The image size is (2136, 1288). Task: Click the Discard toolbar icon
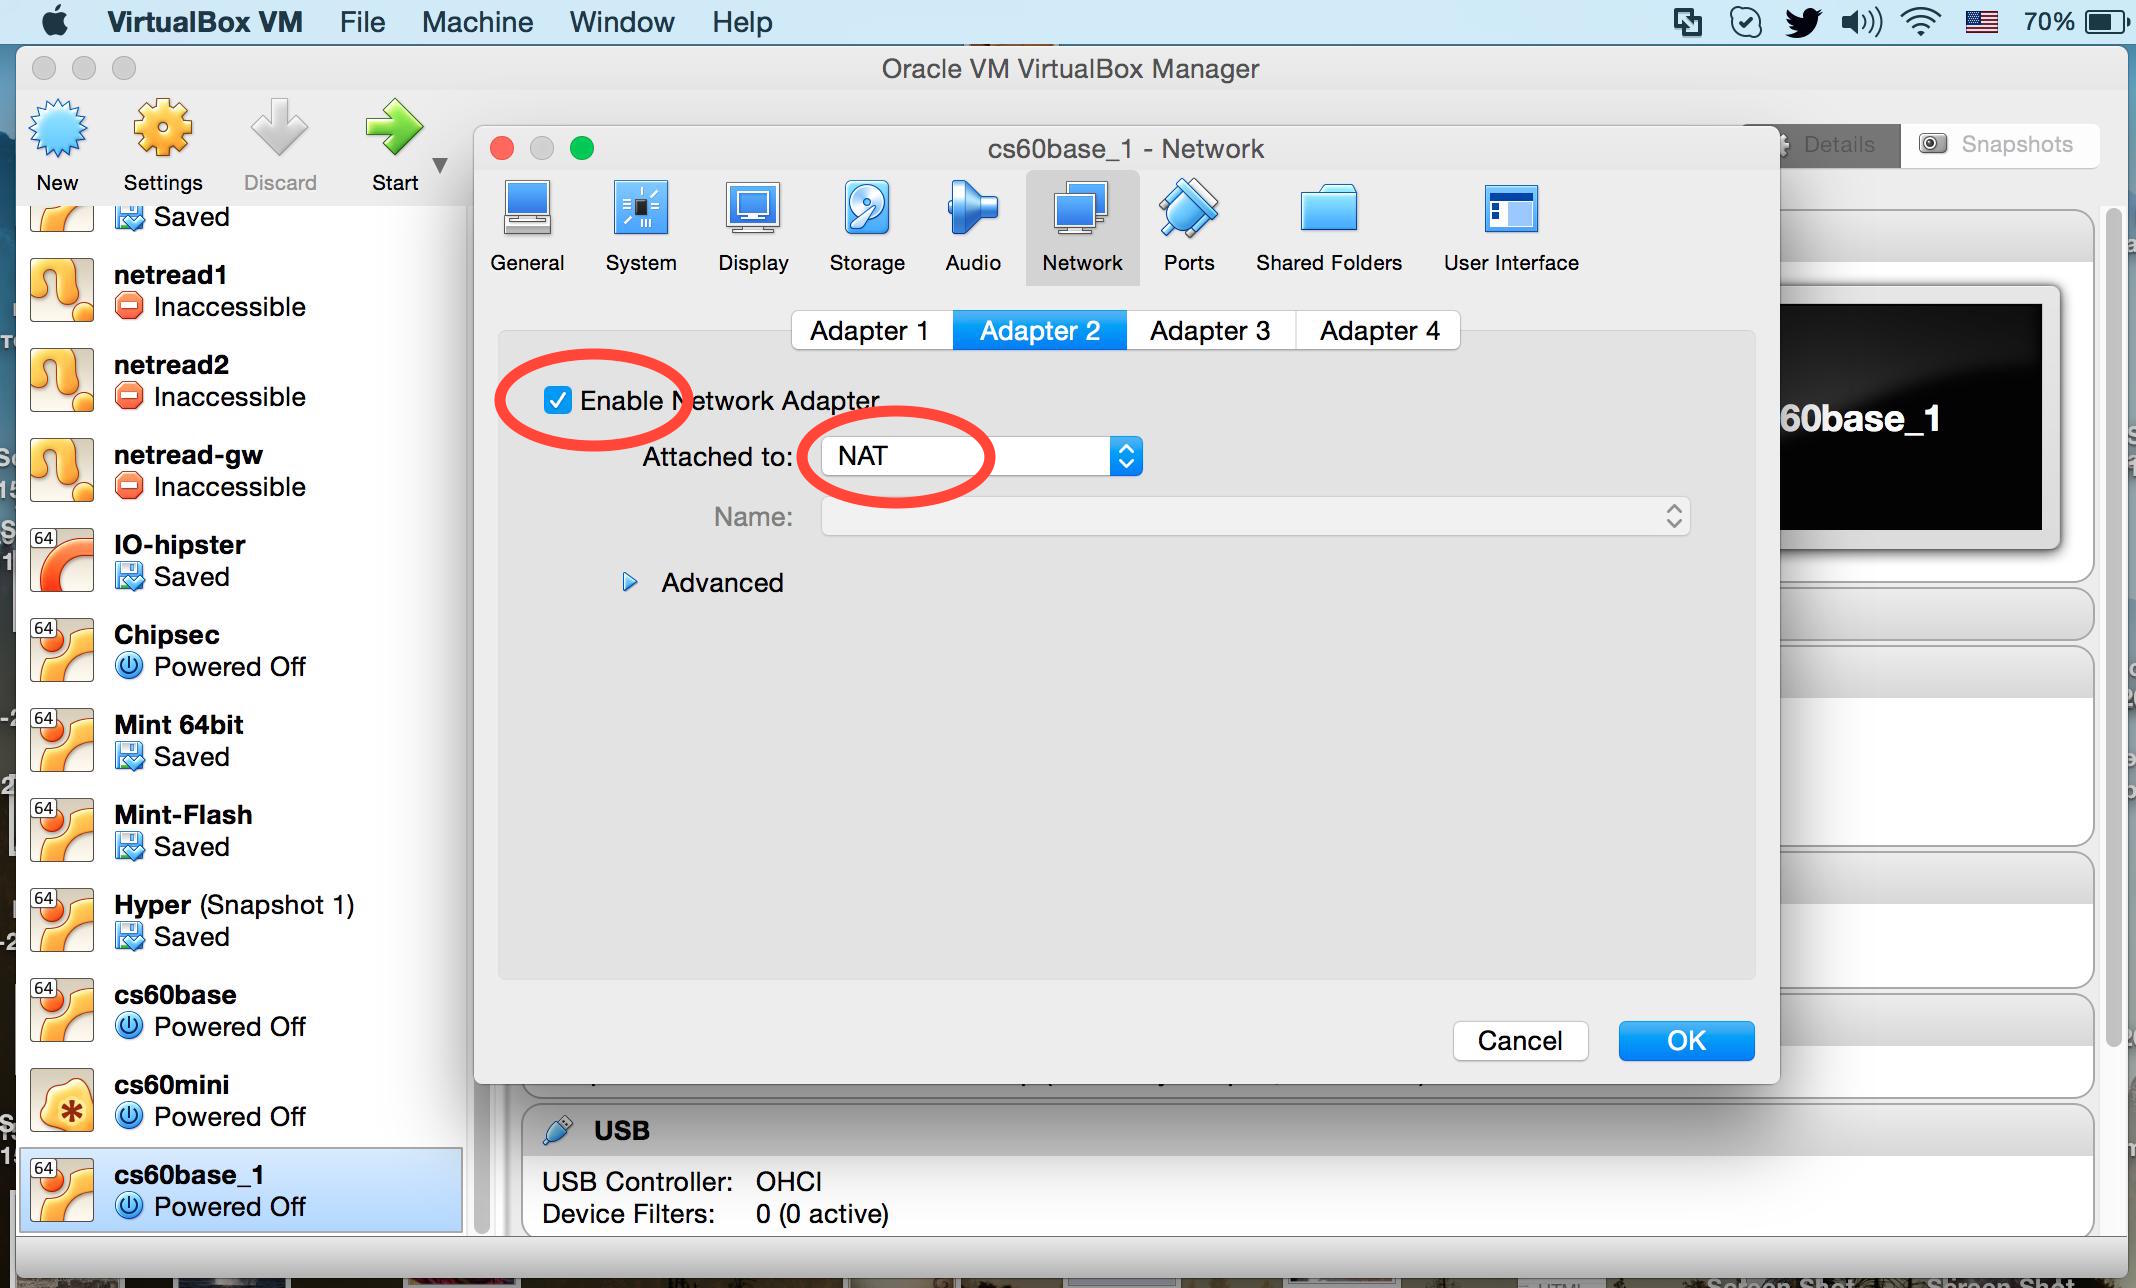click(279, 128)
